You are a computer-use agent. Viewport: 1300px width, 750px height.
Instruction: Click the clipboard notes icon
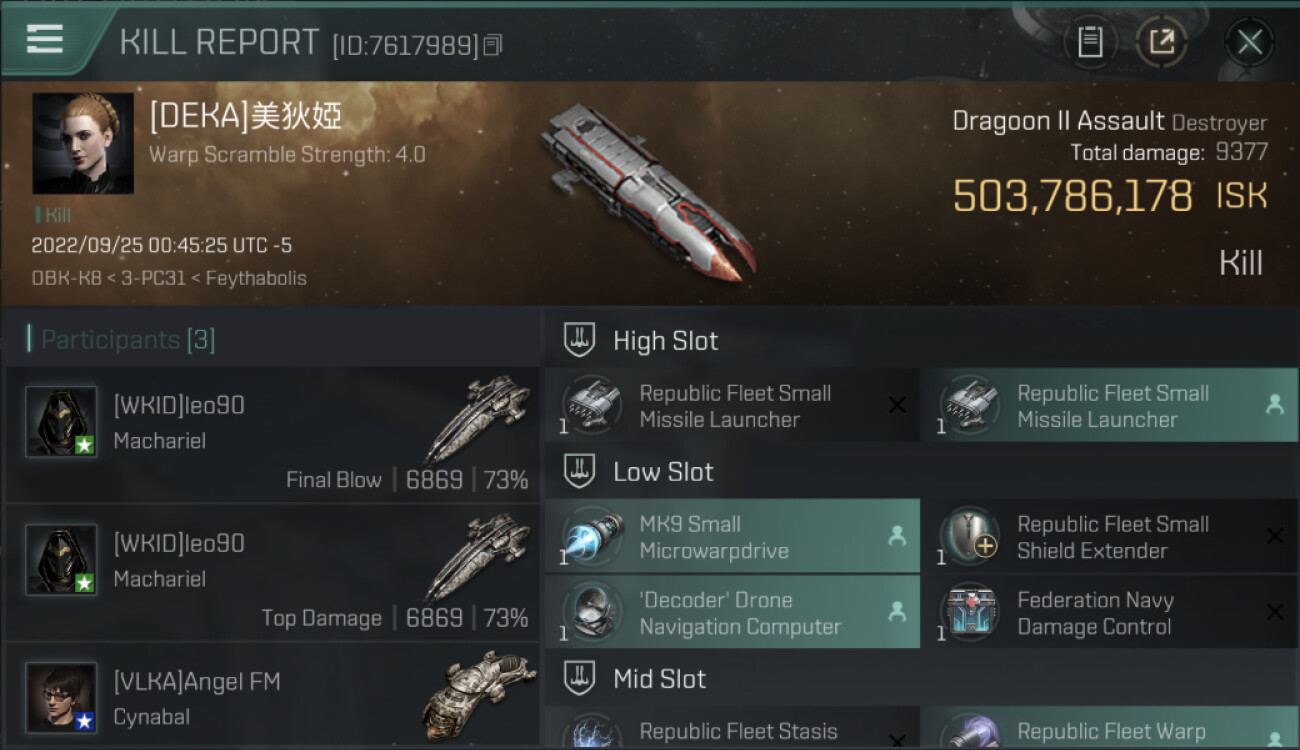[x=1090, y=42]
